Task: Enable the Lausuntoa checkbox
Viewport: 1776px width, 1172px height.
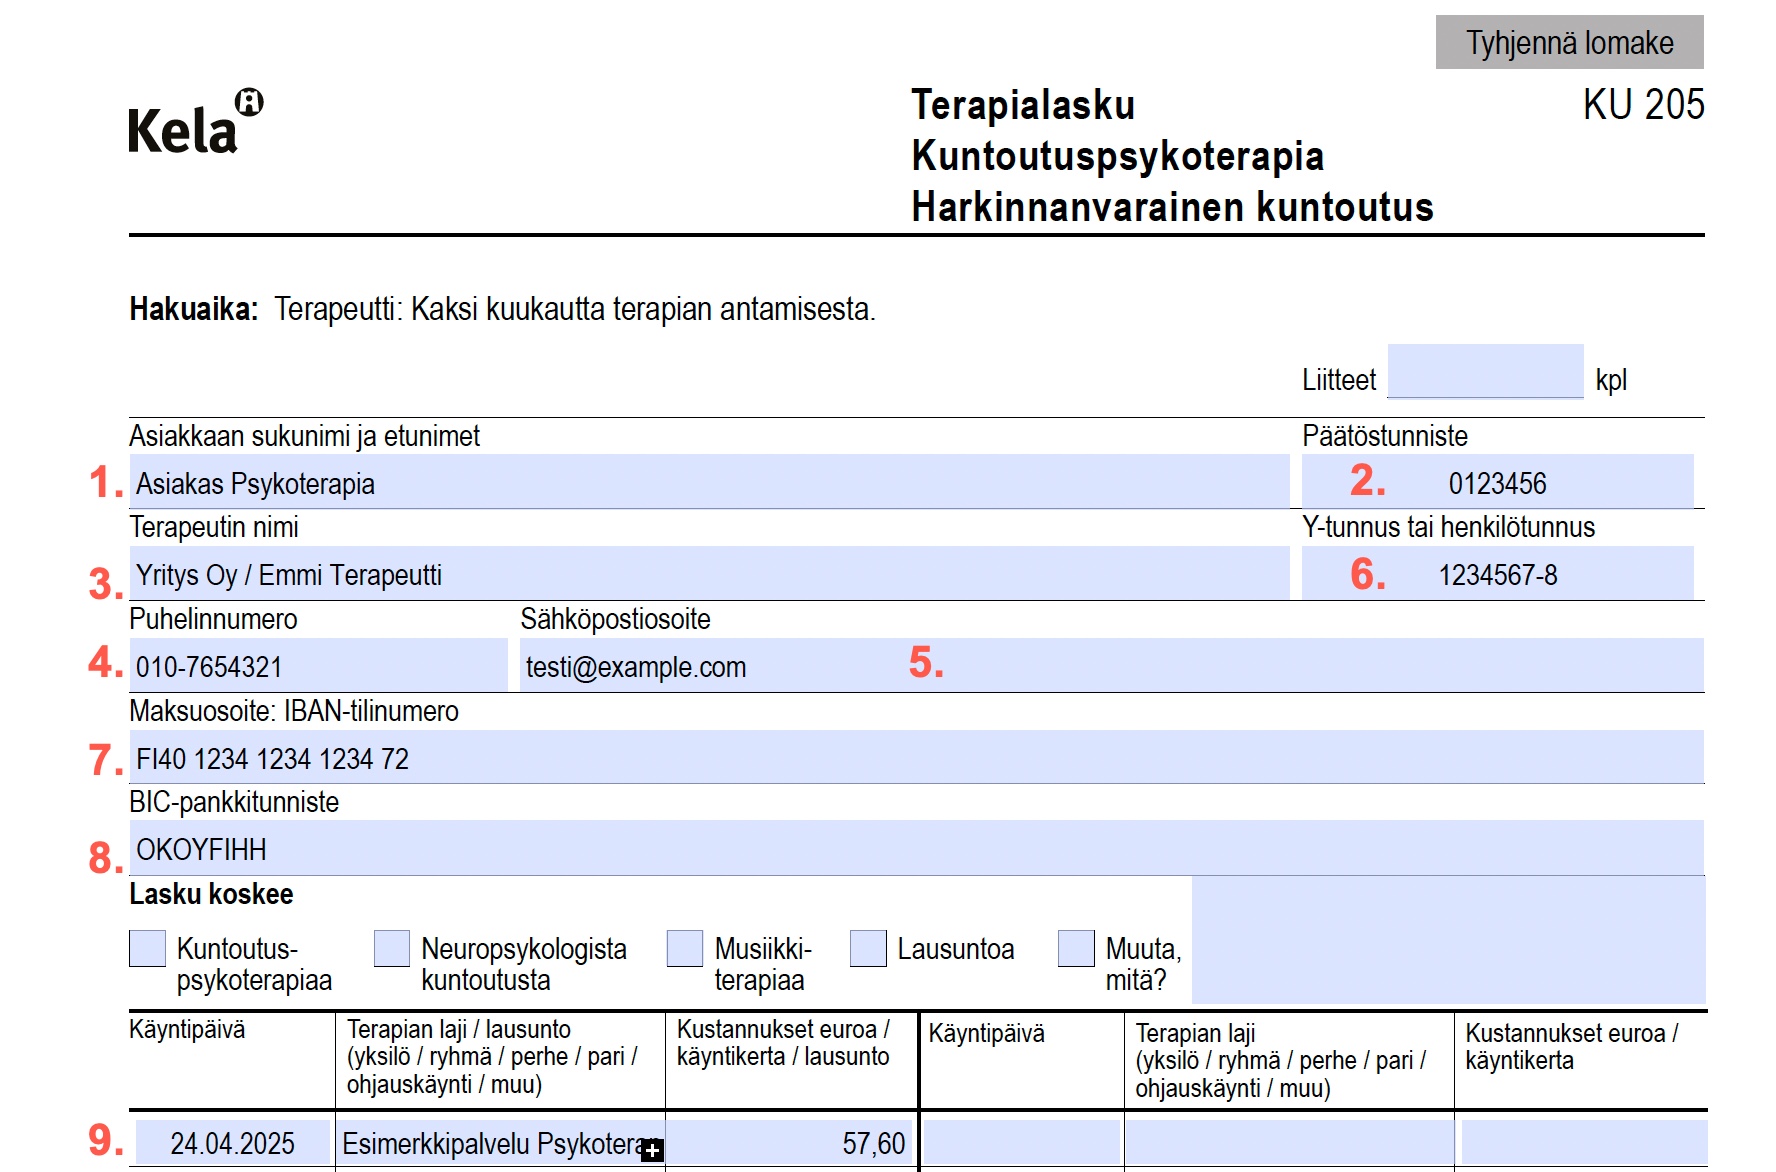Action: [x=867, y=948]
